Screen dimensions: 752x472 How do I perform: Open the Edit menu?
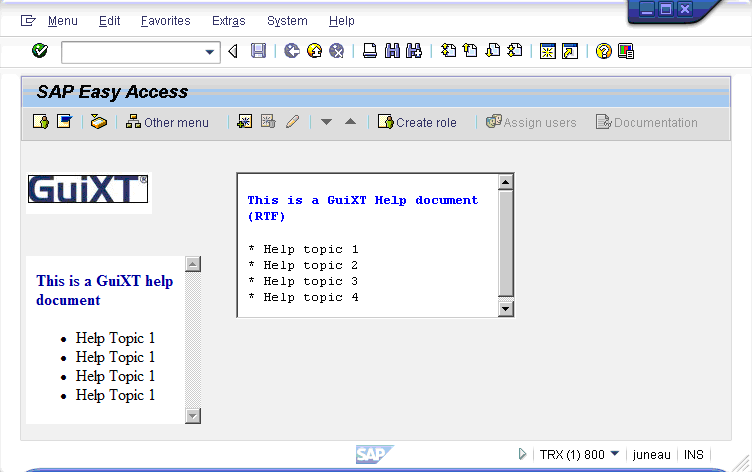(109, 21)
